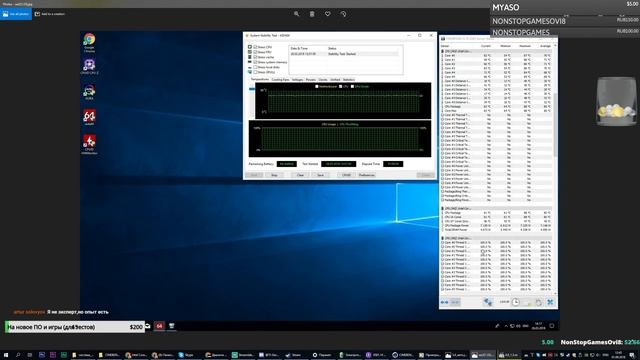Click Add to a creation
Image resolution: width=640 pixels, height=360 pixels.
pyautogui.click(x=50, y=14)
